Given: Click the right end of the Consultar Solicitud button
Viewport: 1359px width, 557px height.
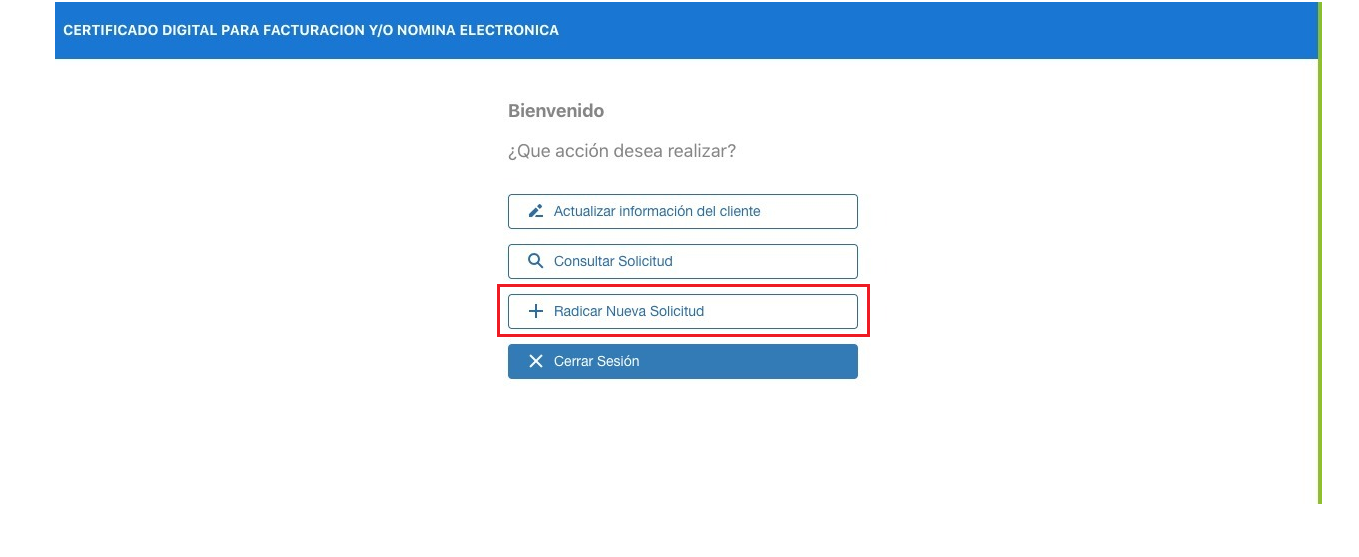Looking at the screenshot, I should [838, 261].
